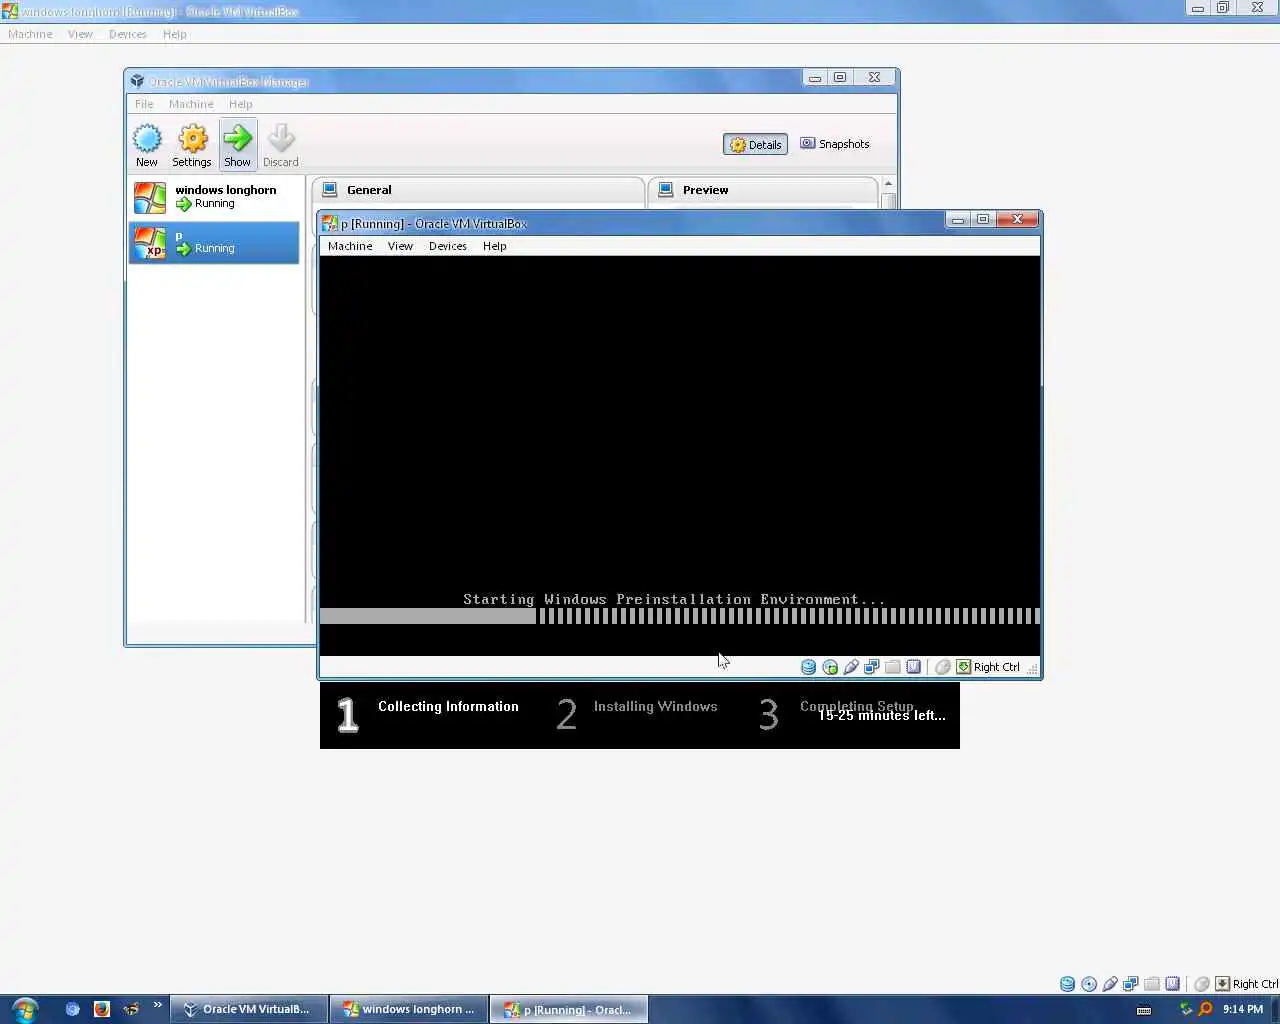Open outer window's View menu at top
Viewport: 1280px width, 1024px height.
[80, 34]
